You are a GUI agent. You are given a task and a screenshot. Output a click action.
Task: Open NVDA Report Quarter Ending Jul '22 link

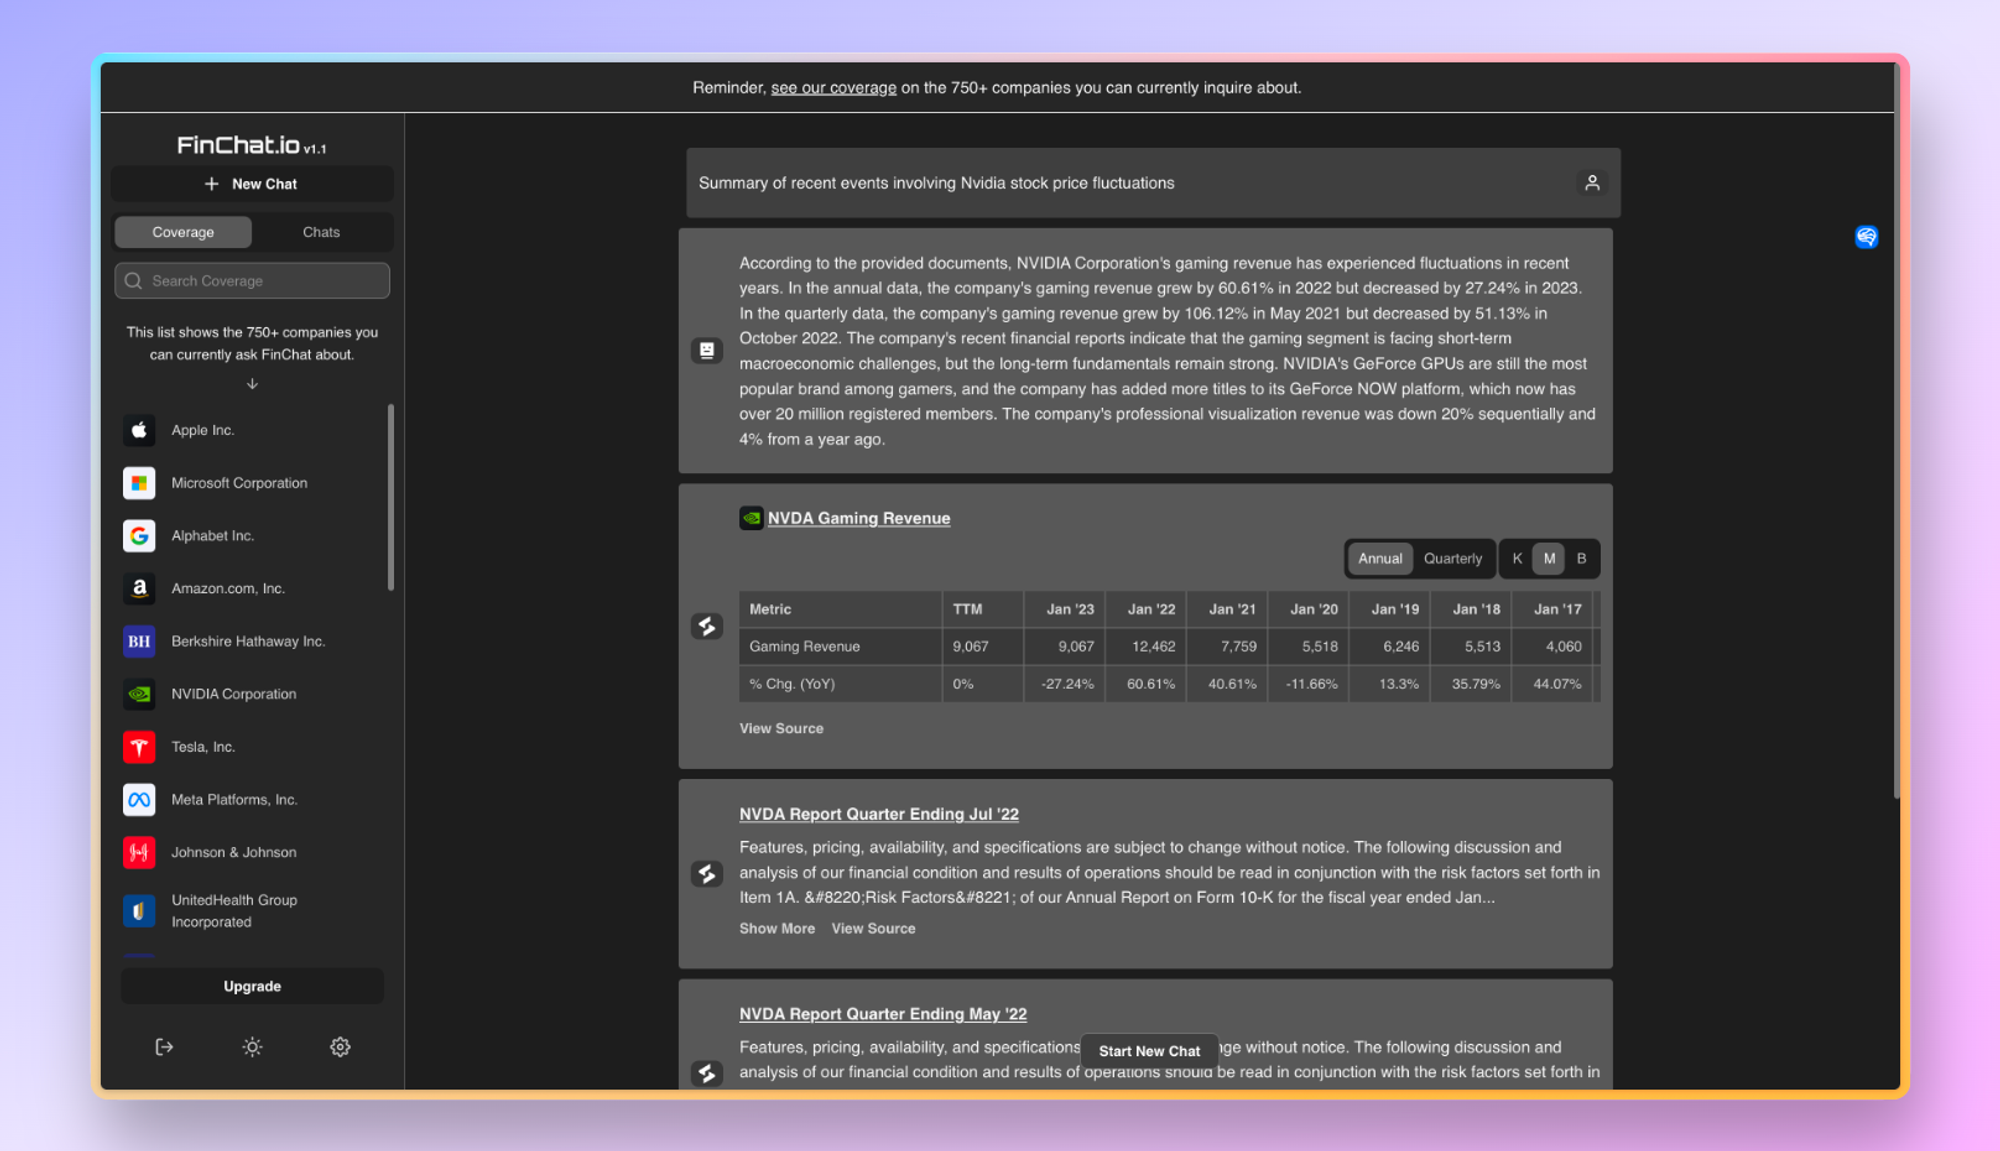(878, 814)
